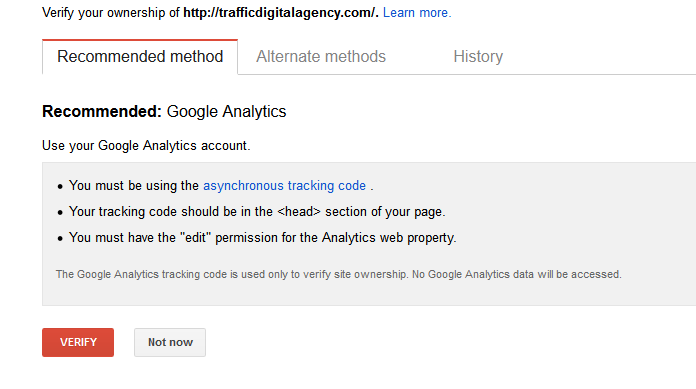Click the tracking code head section bullet
This screenshot has width=696, height=389.
coord(257,211)
